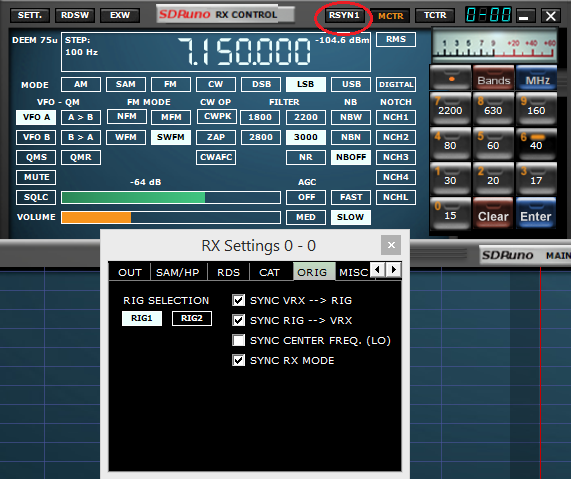Uncheck SYNC RX MODE checkbox

pos(239,360)
